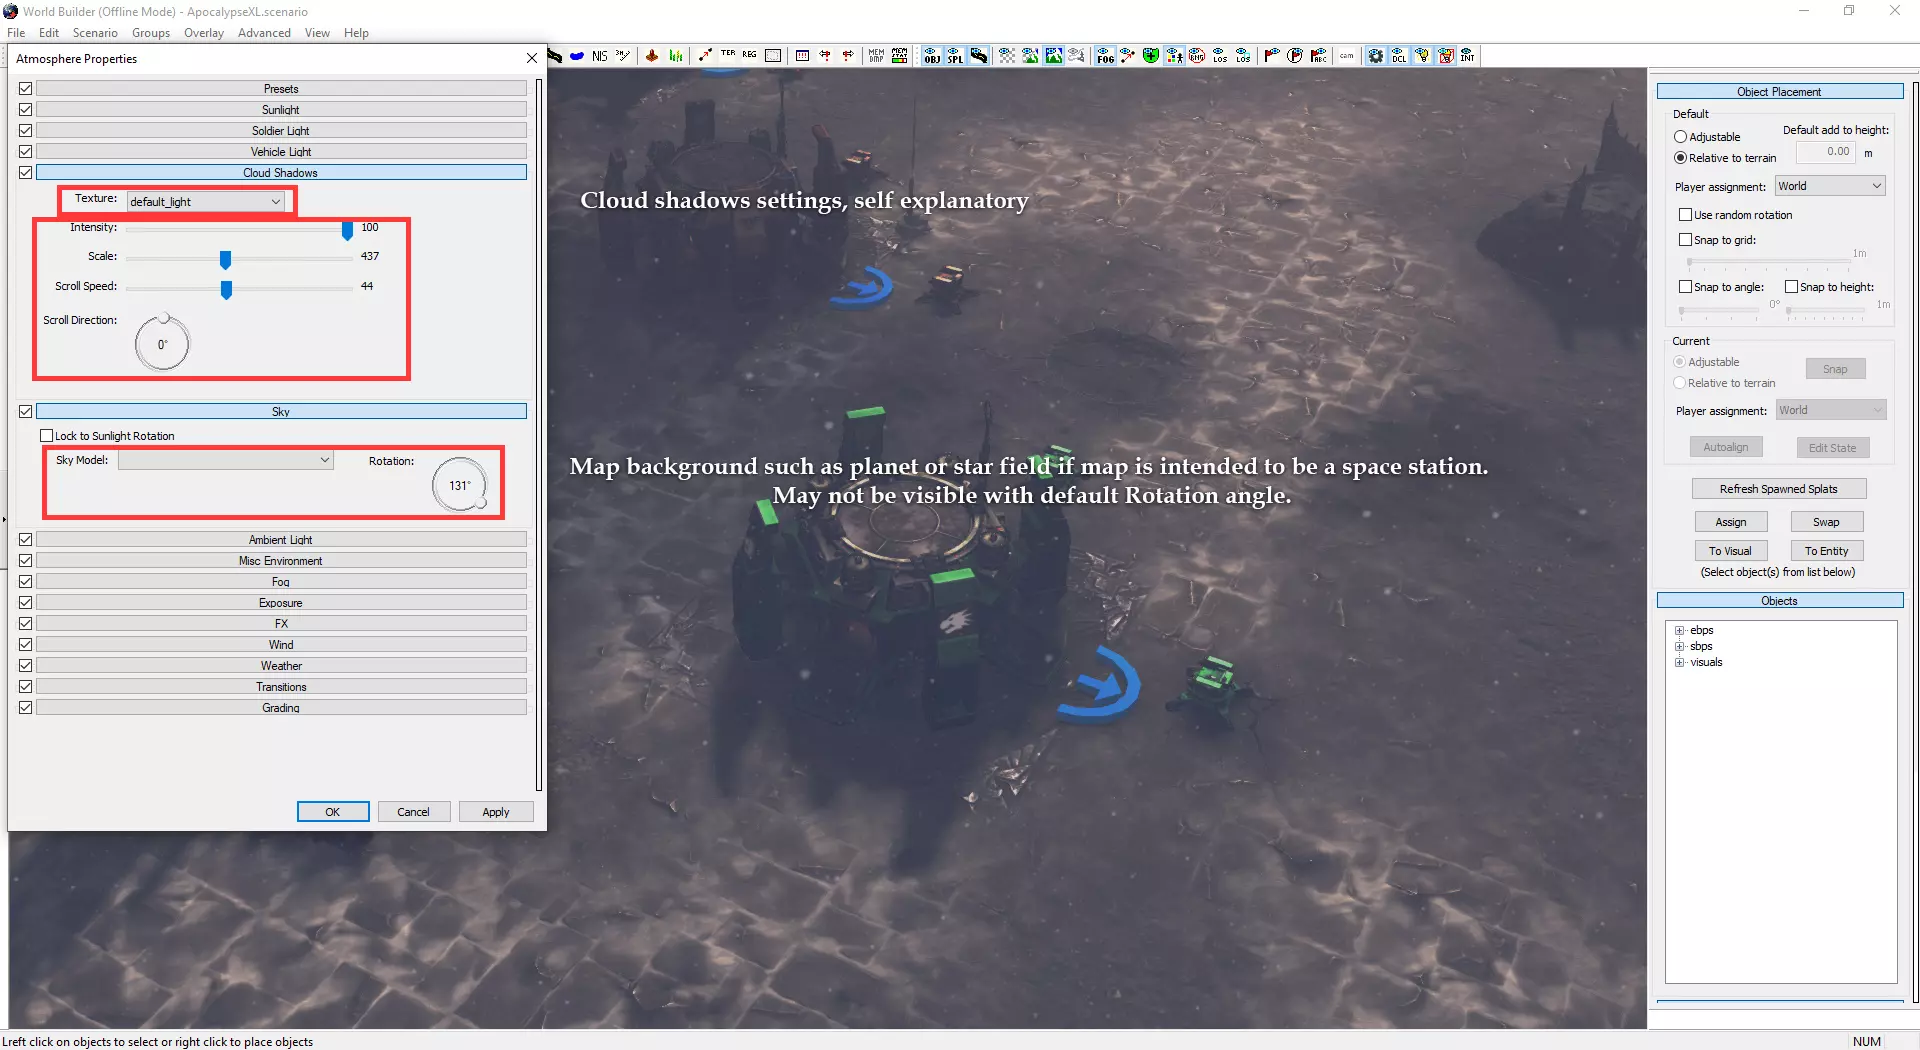Click OK in Atmosphere Properties
1920x1050 pixels.
(333, 812)
